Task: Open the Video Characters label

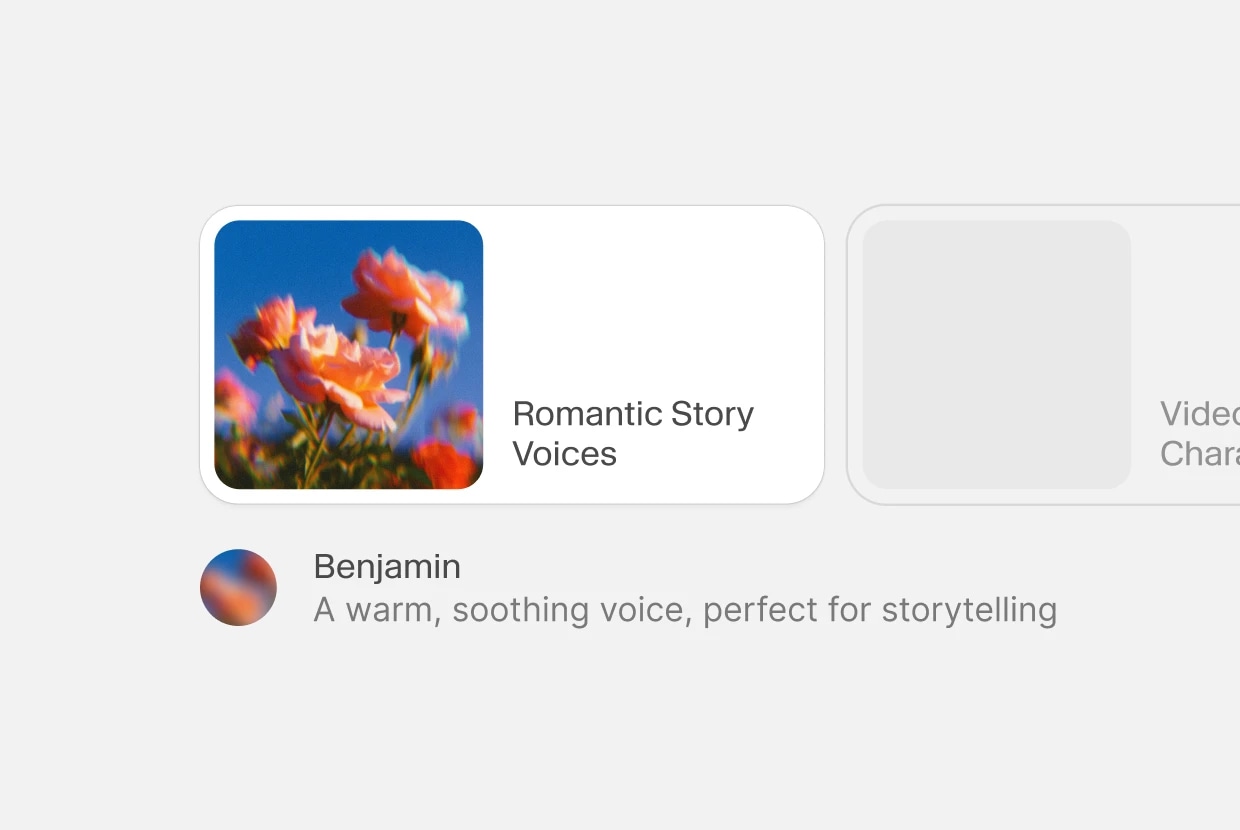Action: (x=1198, y=433)
